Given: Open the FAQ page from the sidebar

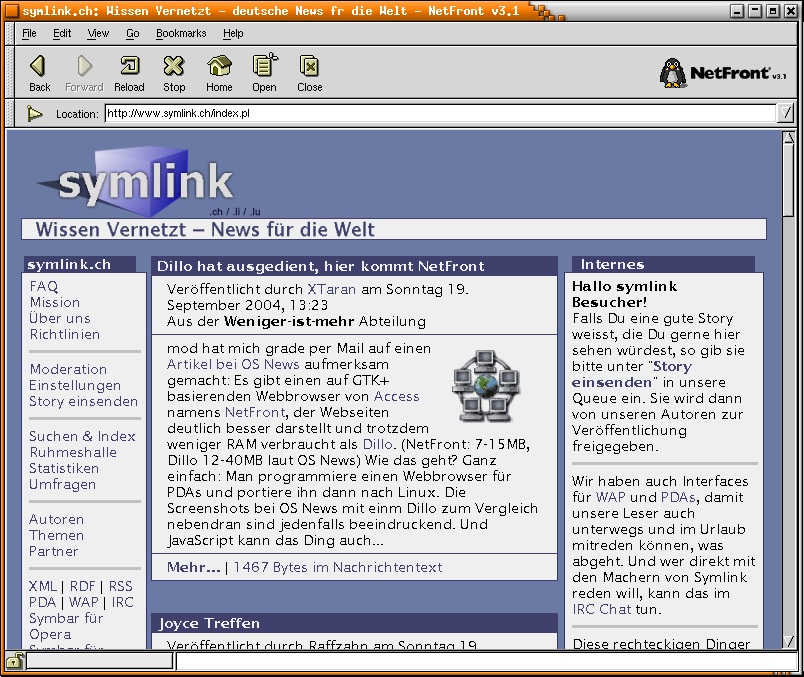Looking at the screenshot, I should coord(43,286).
